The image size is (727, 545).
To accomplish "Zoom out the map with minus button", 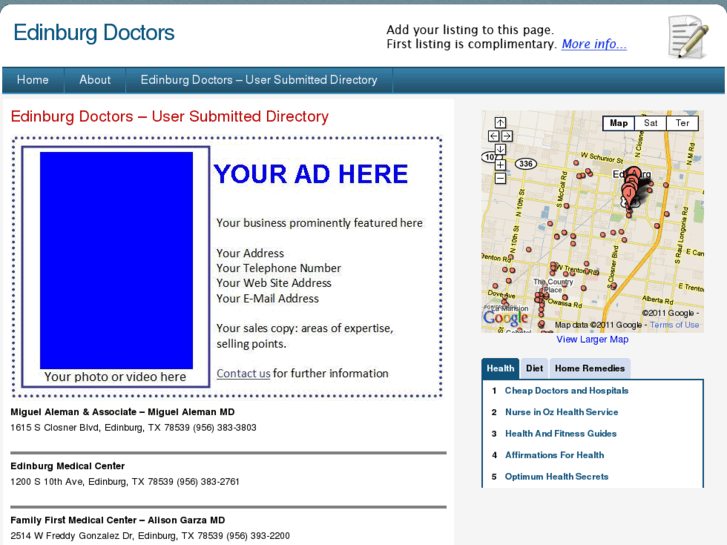I will pos(500,178).
